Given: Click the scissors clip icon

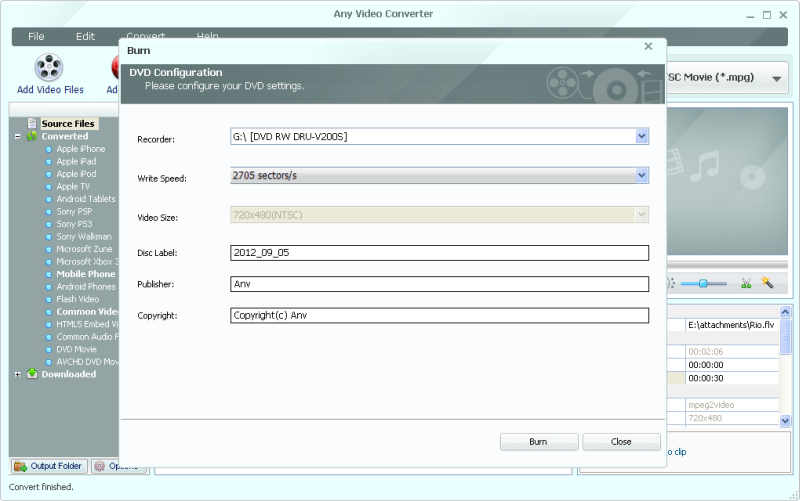Looking at the screenshot, I should 746,283.
